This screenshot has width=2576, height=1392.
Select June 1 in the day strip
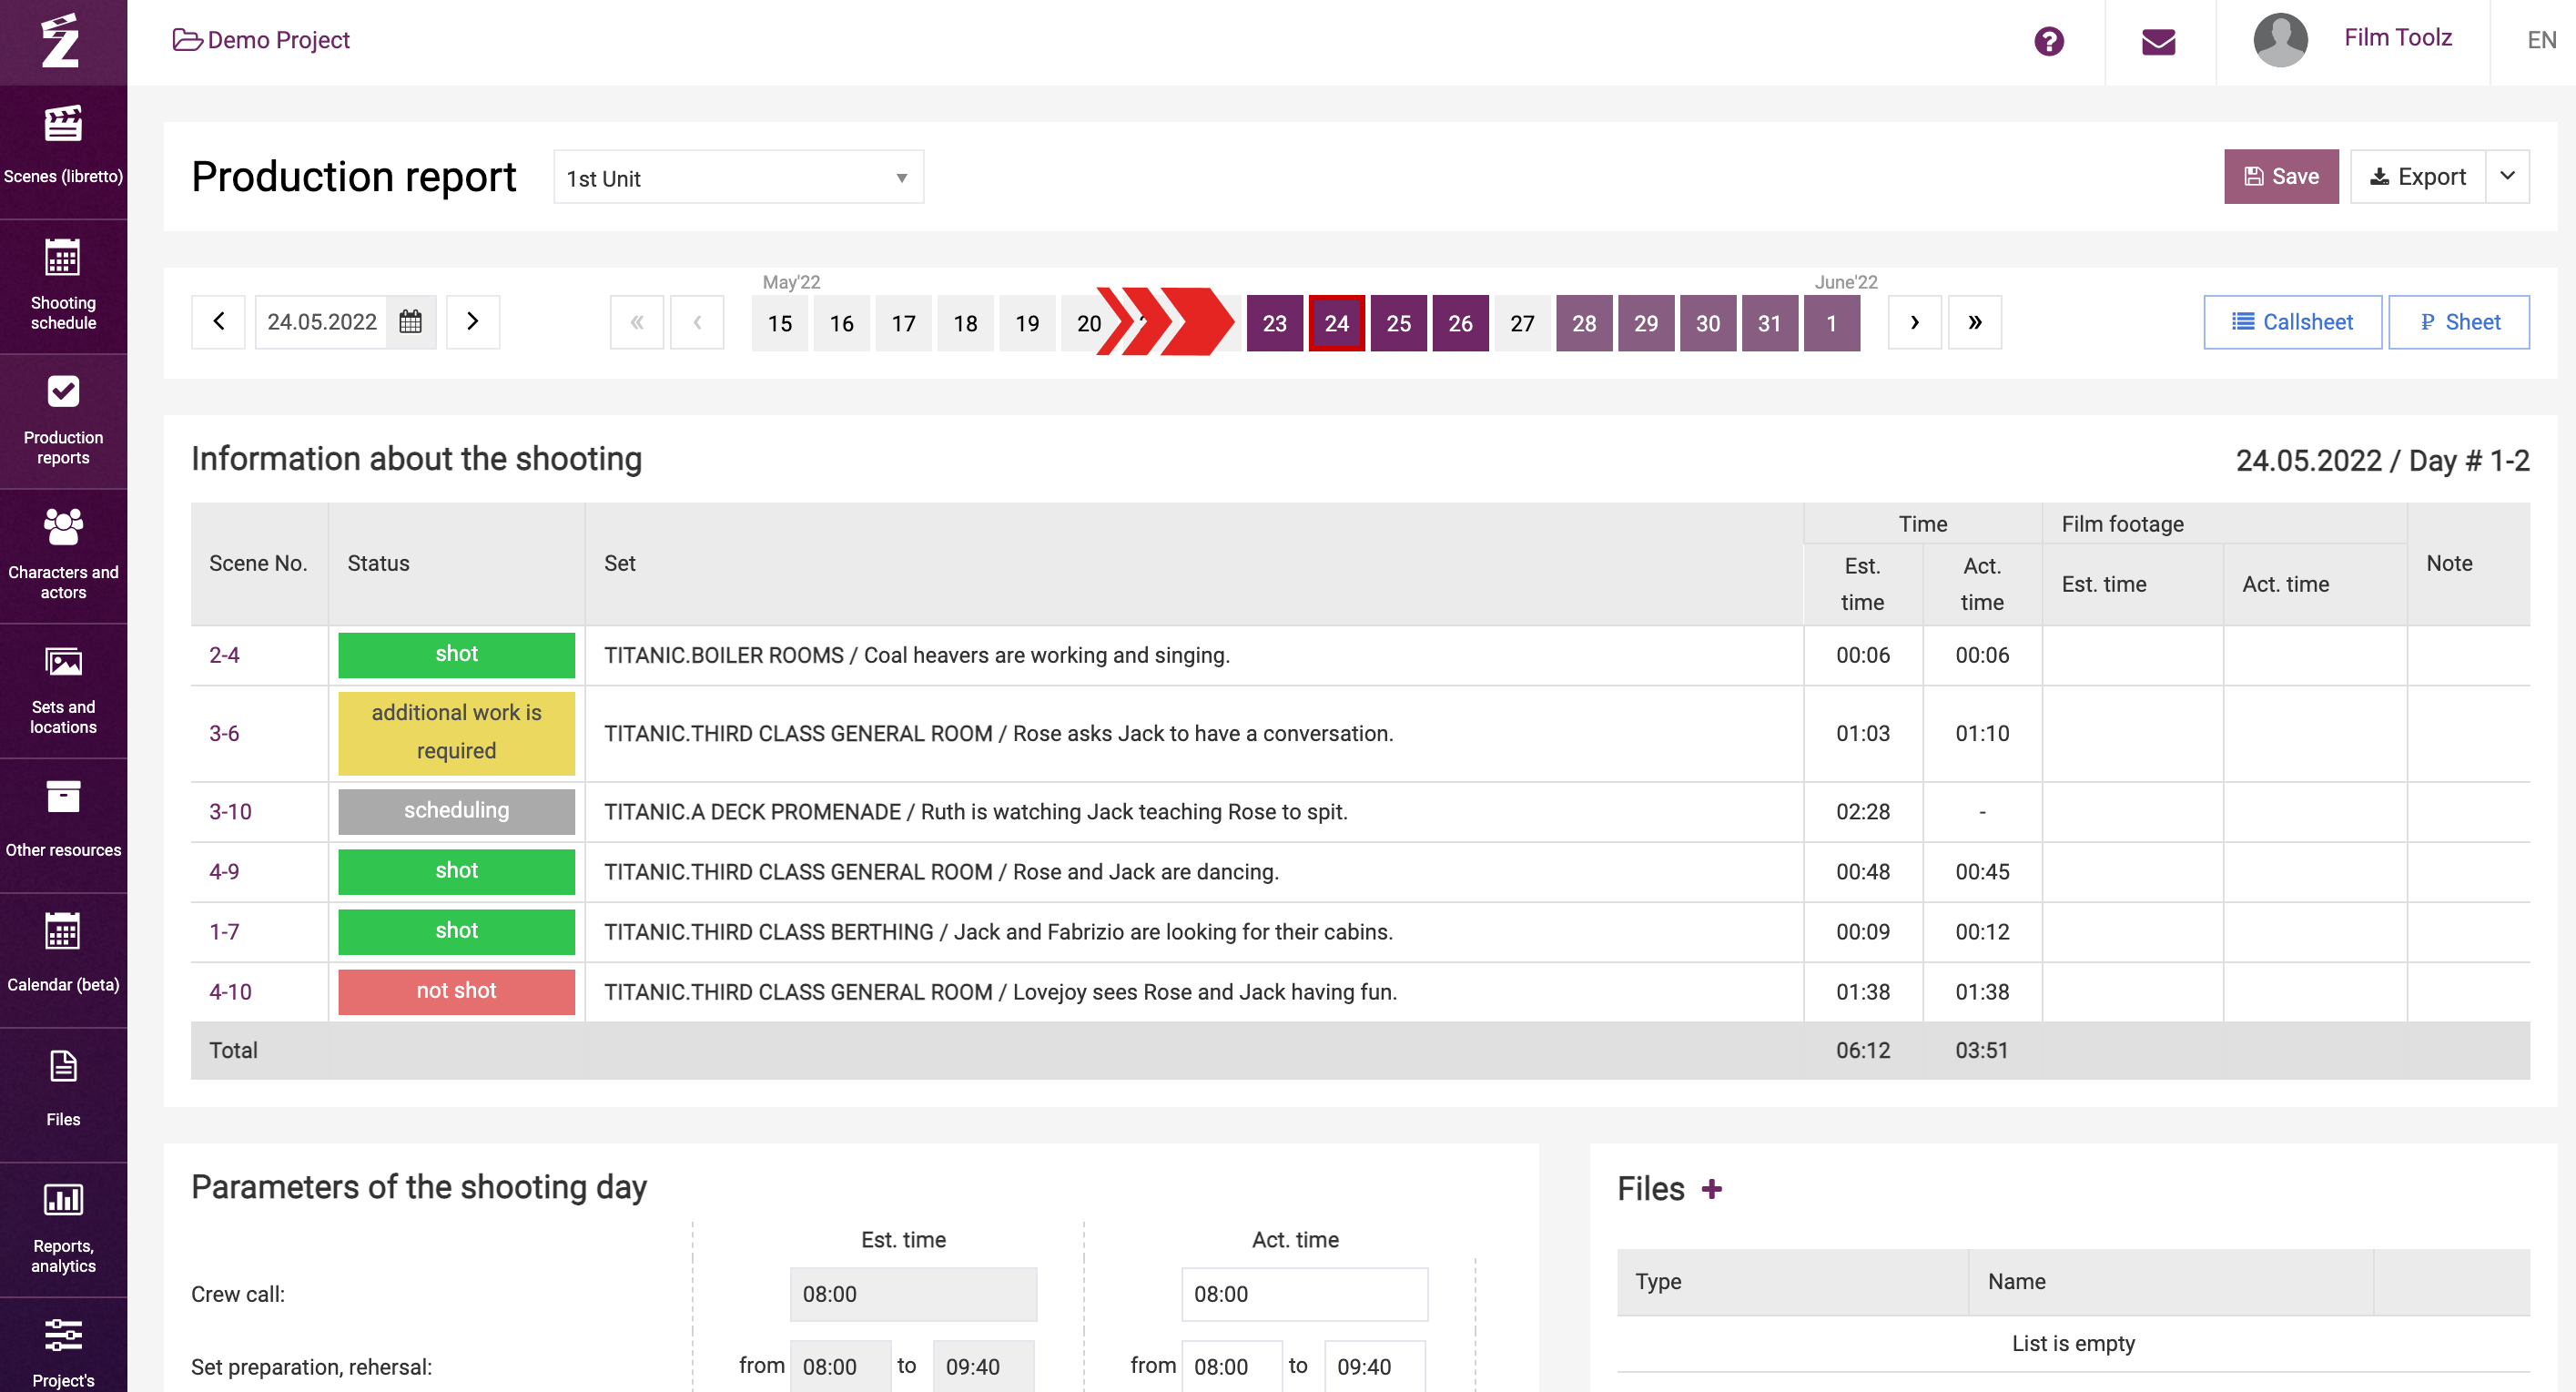point(1831,323)
